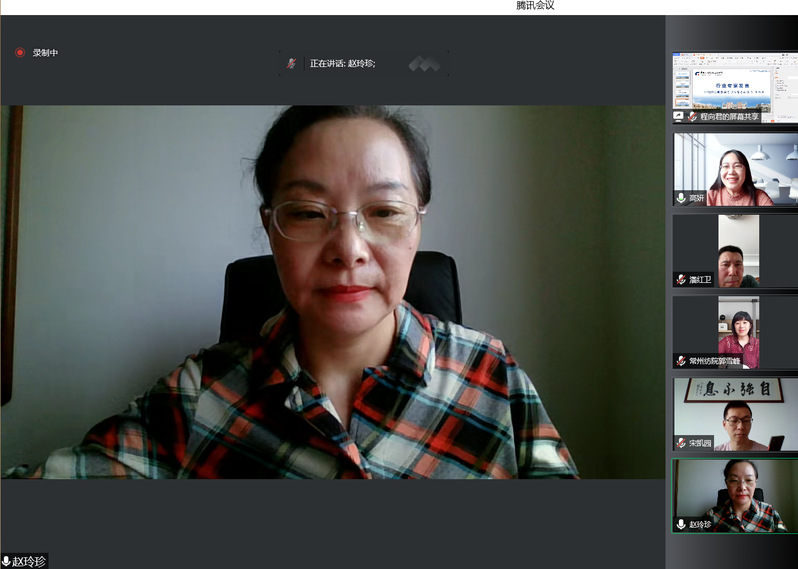Click microphone icon beside 简妍's name
Viewport: 798px width, 569px height.
[681, 198]
